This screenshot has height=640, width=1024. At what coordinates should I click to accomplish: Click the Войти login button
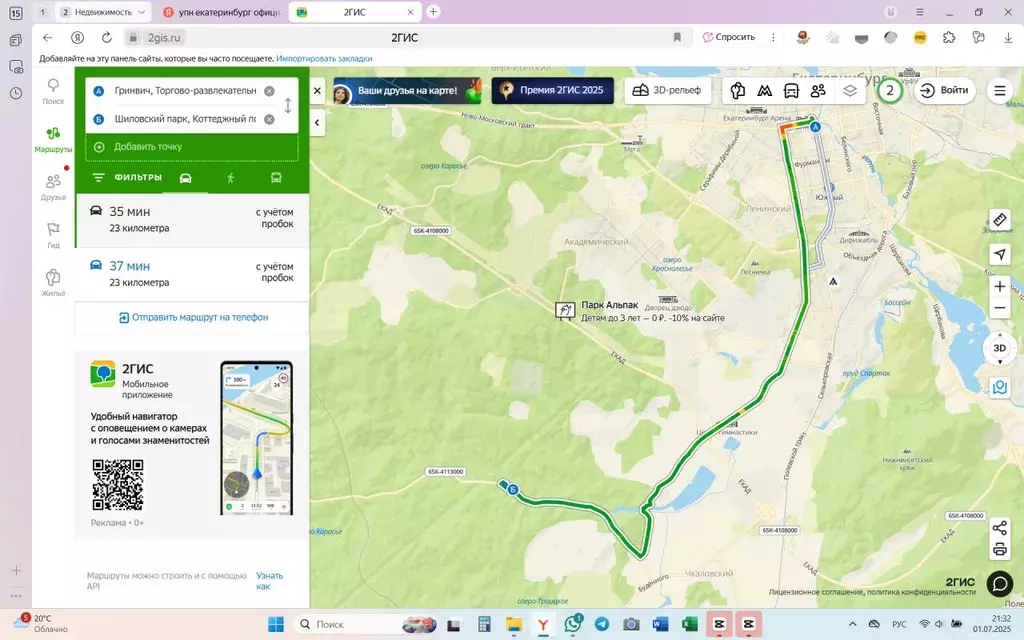tap(944, 90)
